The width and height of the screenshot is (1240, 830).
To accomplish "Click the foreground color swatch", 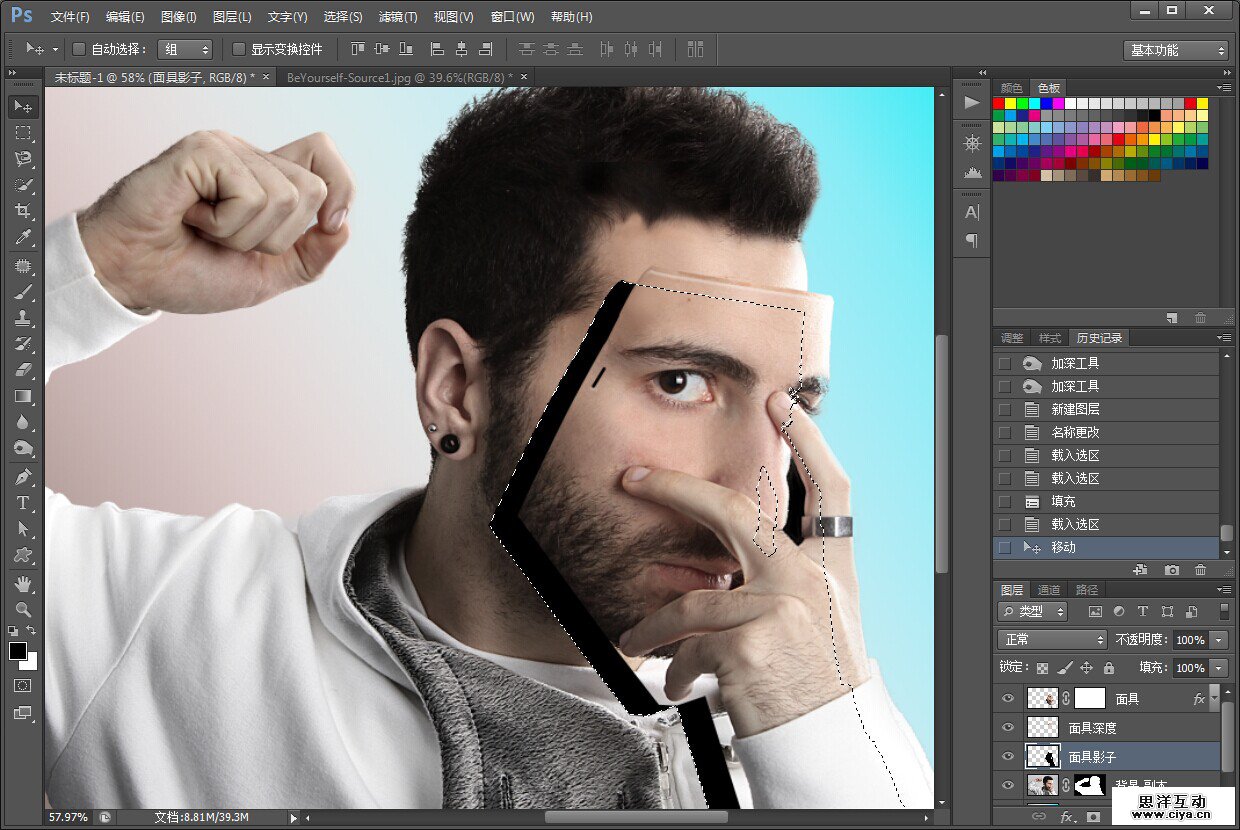I will pyautogui.click(x=18, y=651).
